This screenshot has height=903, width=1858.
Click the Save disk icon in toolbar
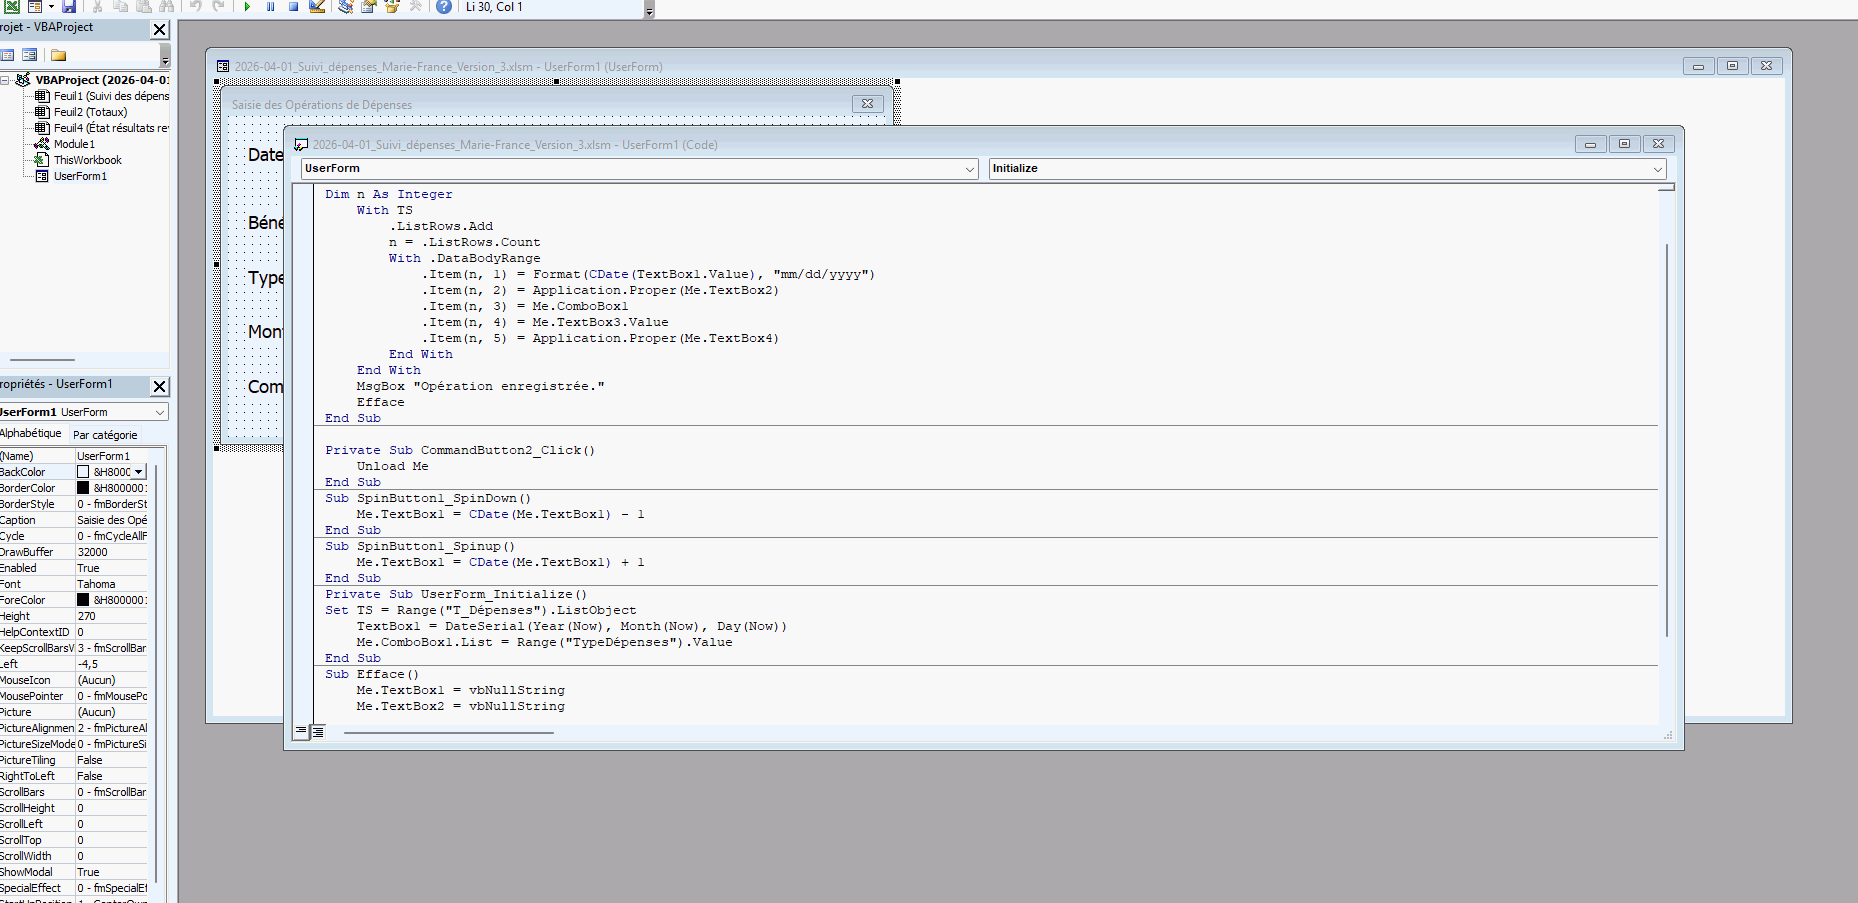(69, 7)
